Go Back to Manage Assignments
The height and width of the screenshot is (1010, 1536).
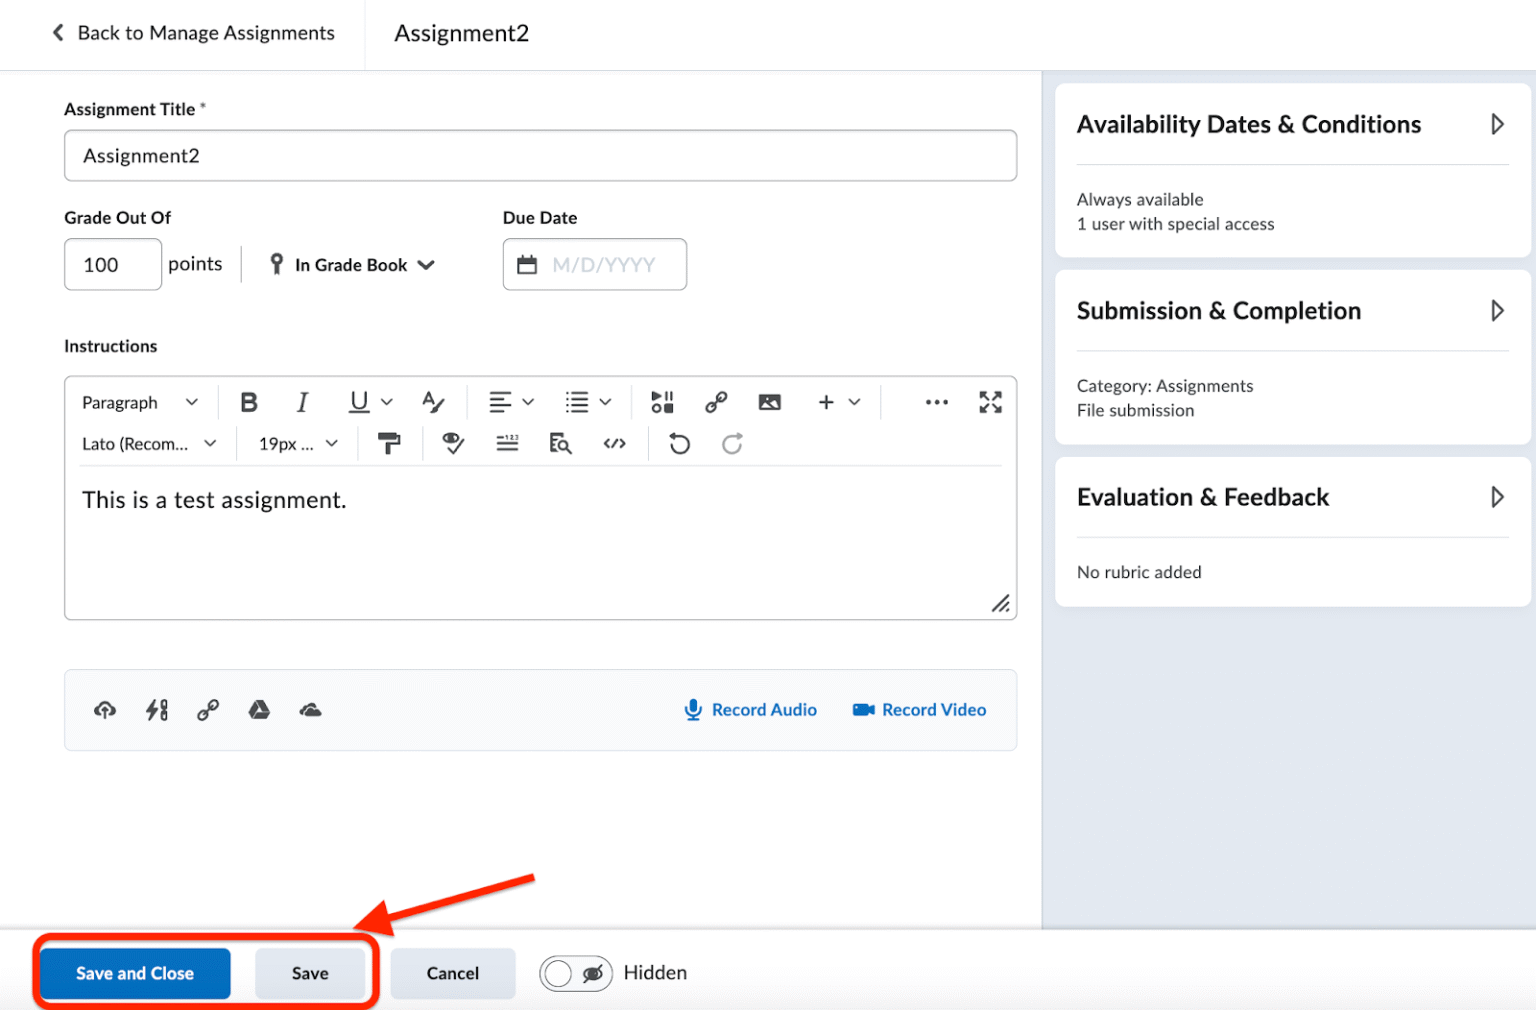tap(194, 33)
